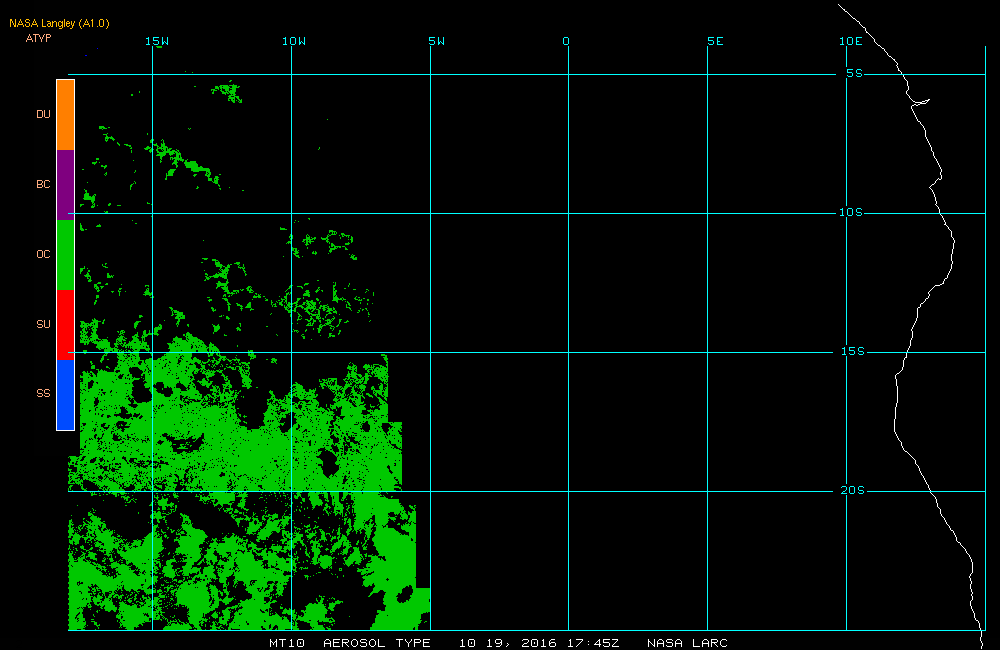
Task: Click the BC legend label
Action: [x=43, y=184]
